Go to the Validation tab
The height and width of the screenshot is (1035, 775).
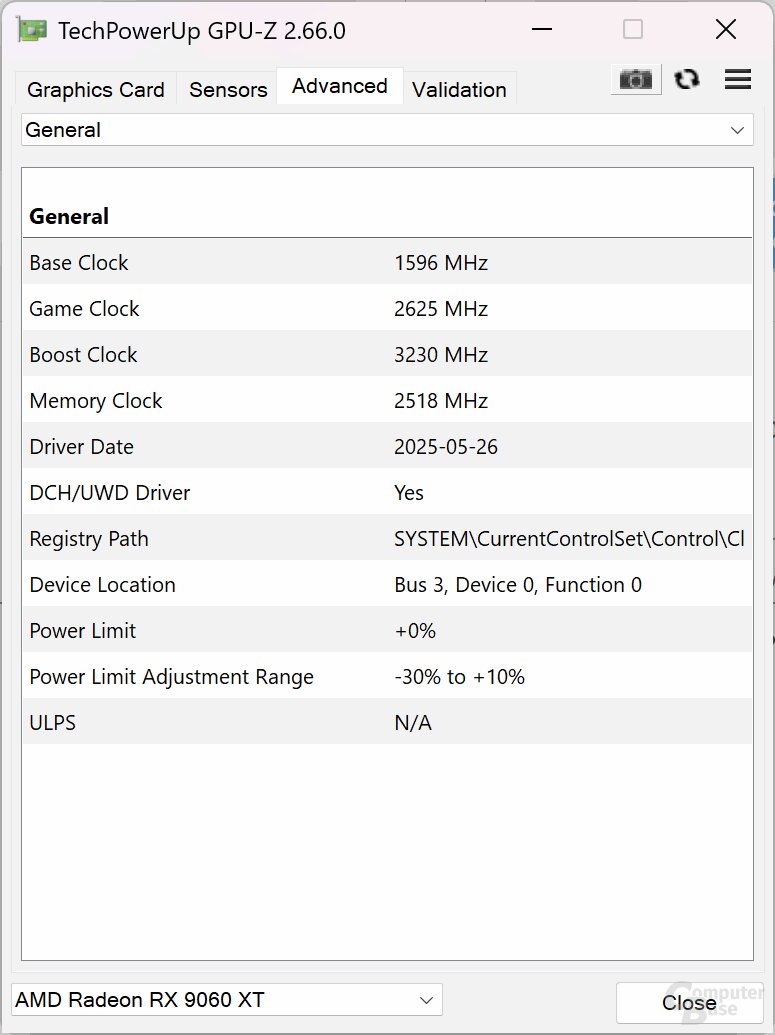coord(459,89)
